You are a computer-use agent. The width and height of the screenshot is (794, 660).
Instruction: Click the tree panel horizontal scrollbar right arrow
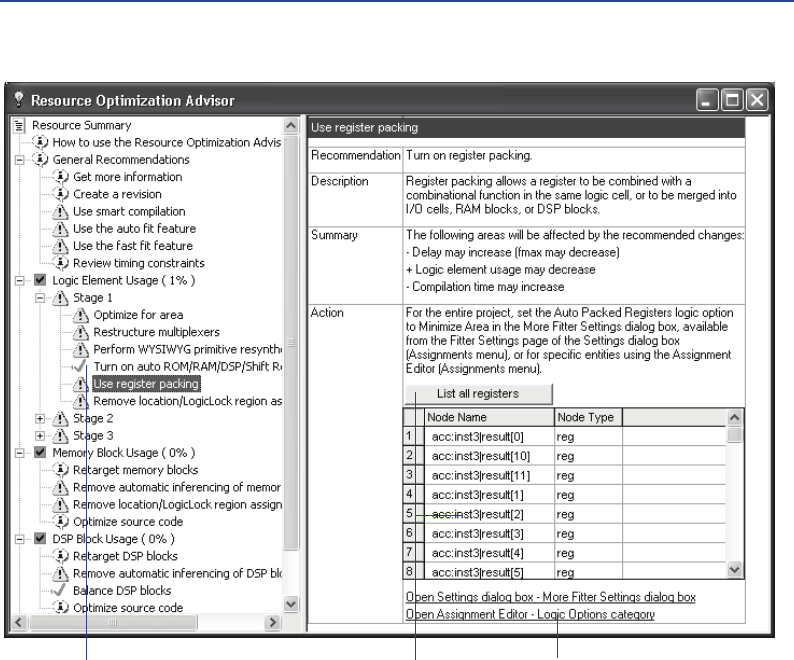click(271, 623)
